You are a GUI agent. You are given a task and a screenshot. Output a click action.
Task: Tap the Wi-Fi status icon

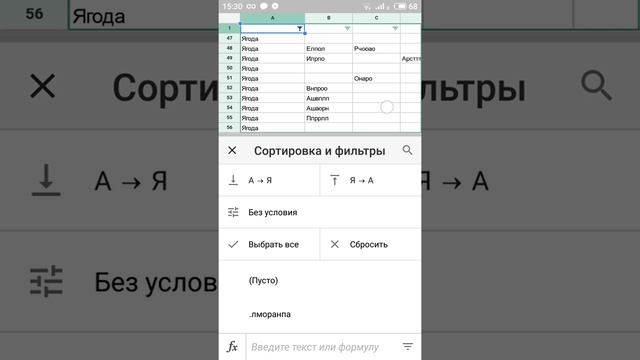point(367,6)
